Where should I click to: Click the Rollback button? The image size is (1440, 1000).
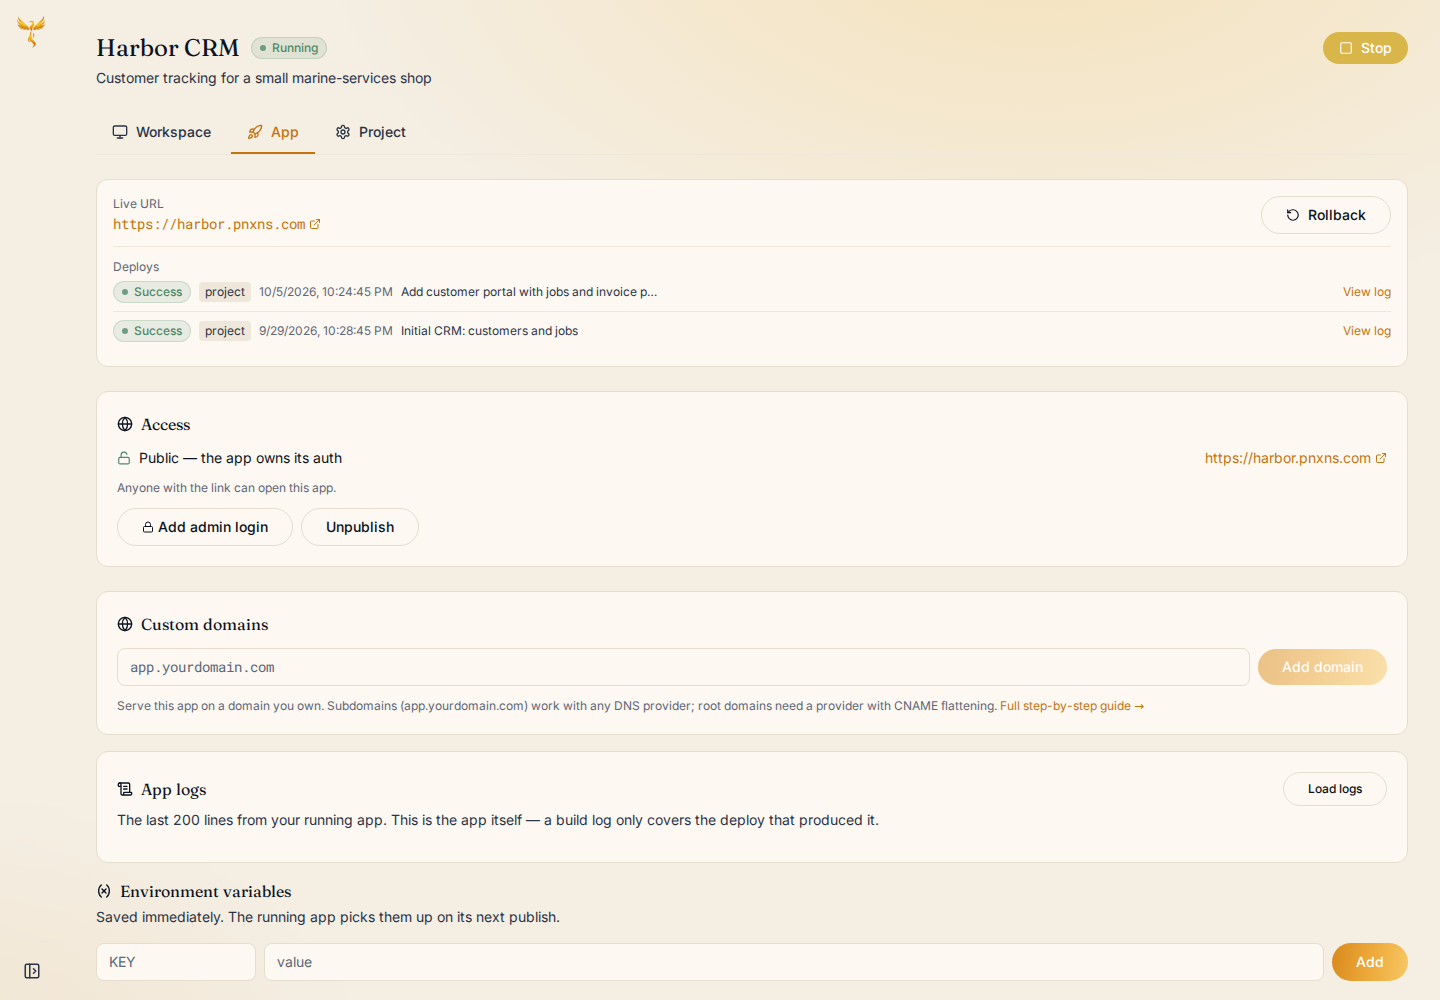tap(1326, 215)
